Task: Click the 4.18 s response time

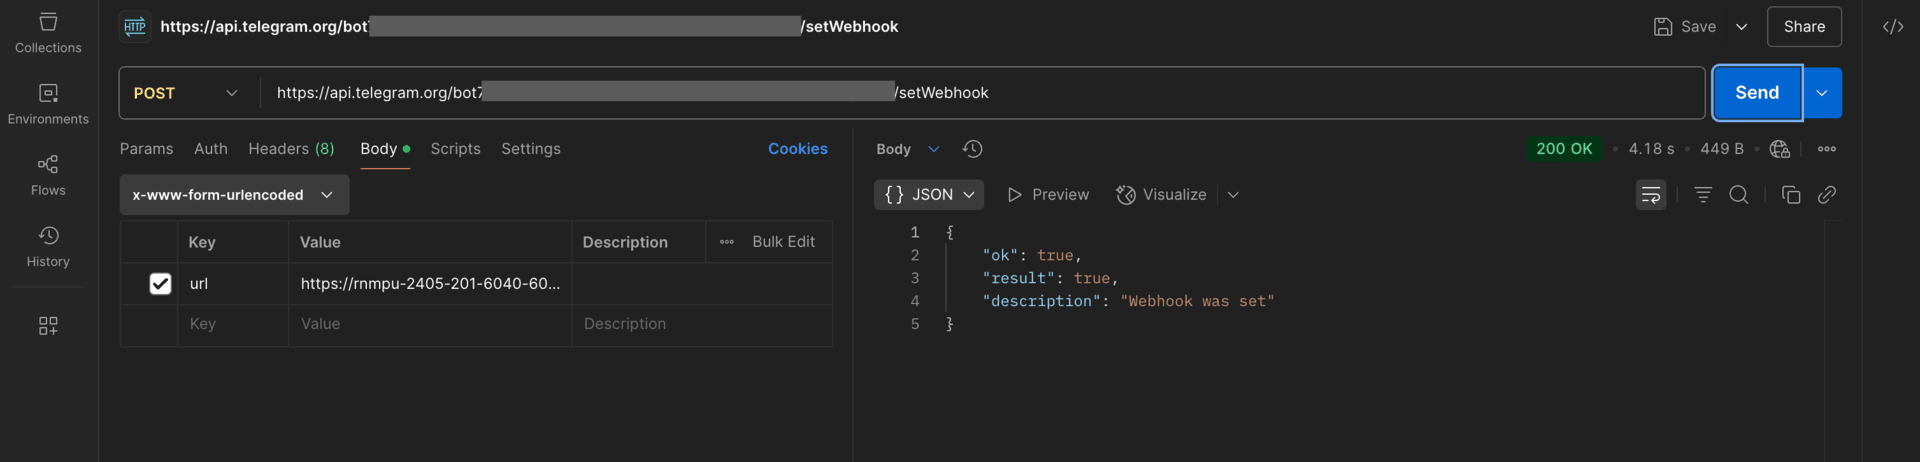Action: pos(1651,149)
